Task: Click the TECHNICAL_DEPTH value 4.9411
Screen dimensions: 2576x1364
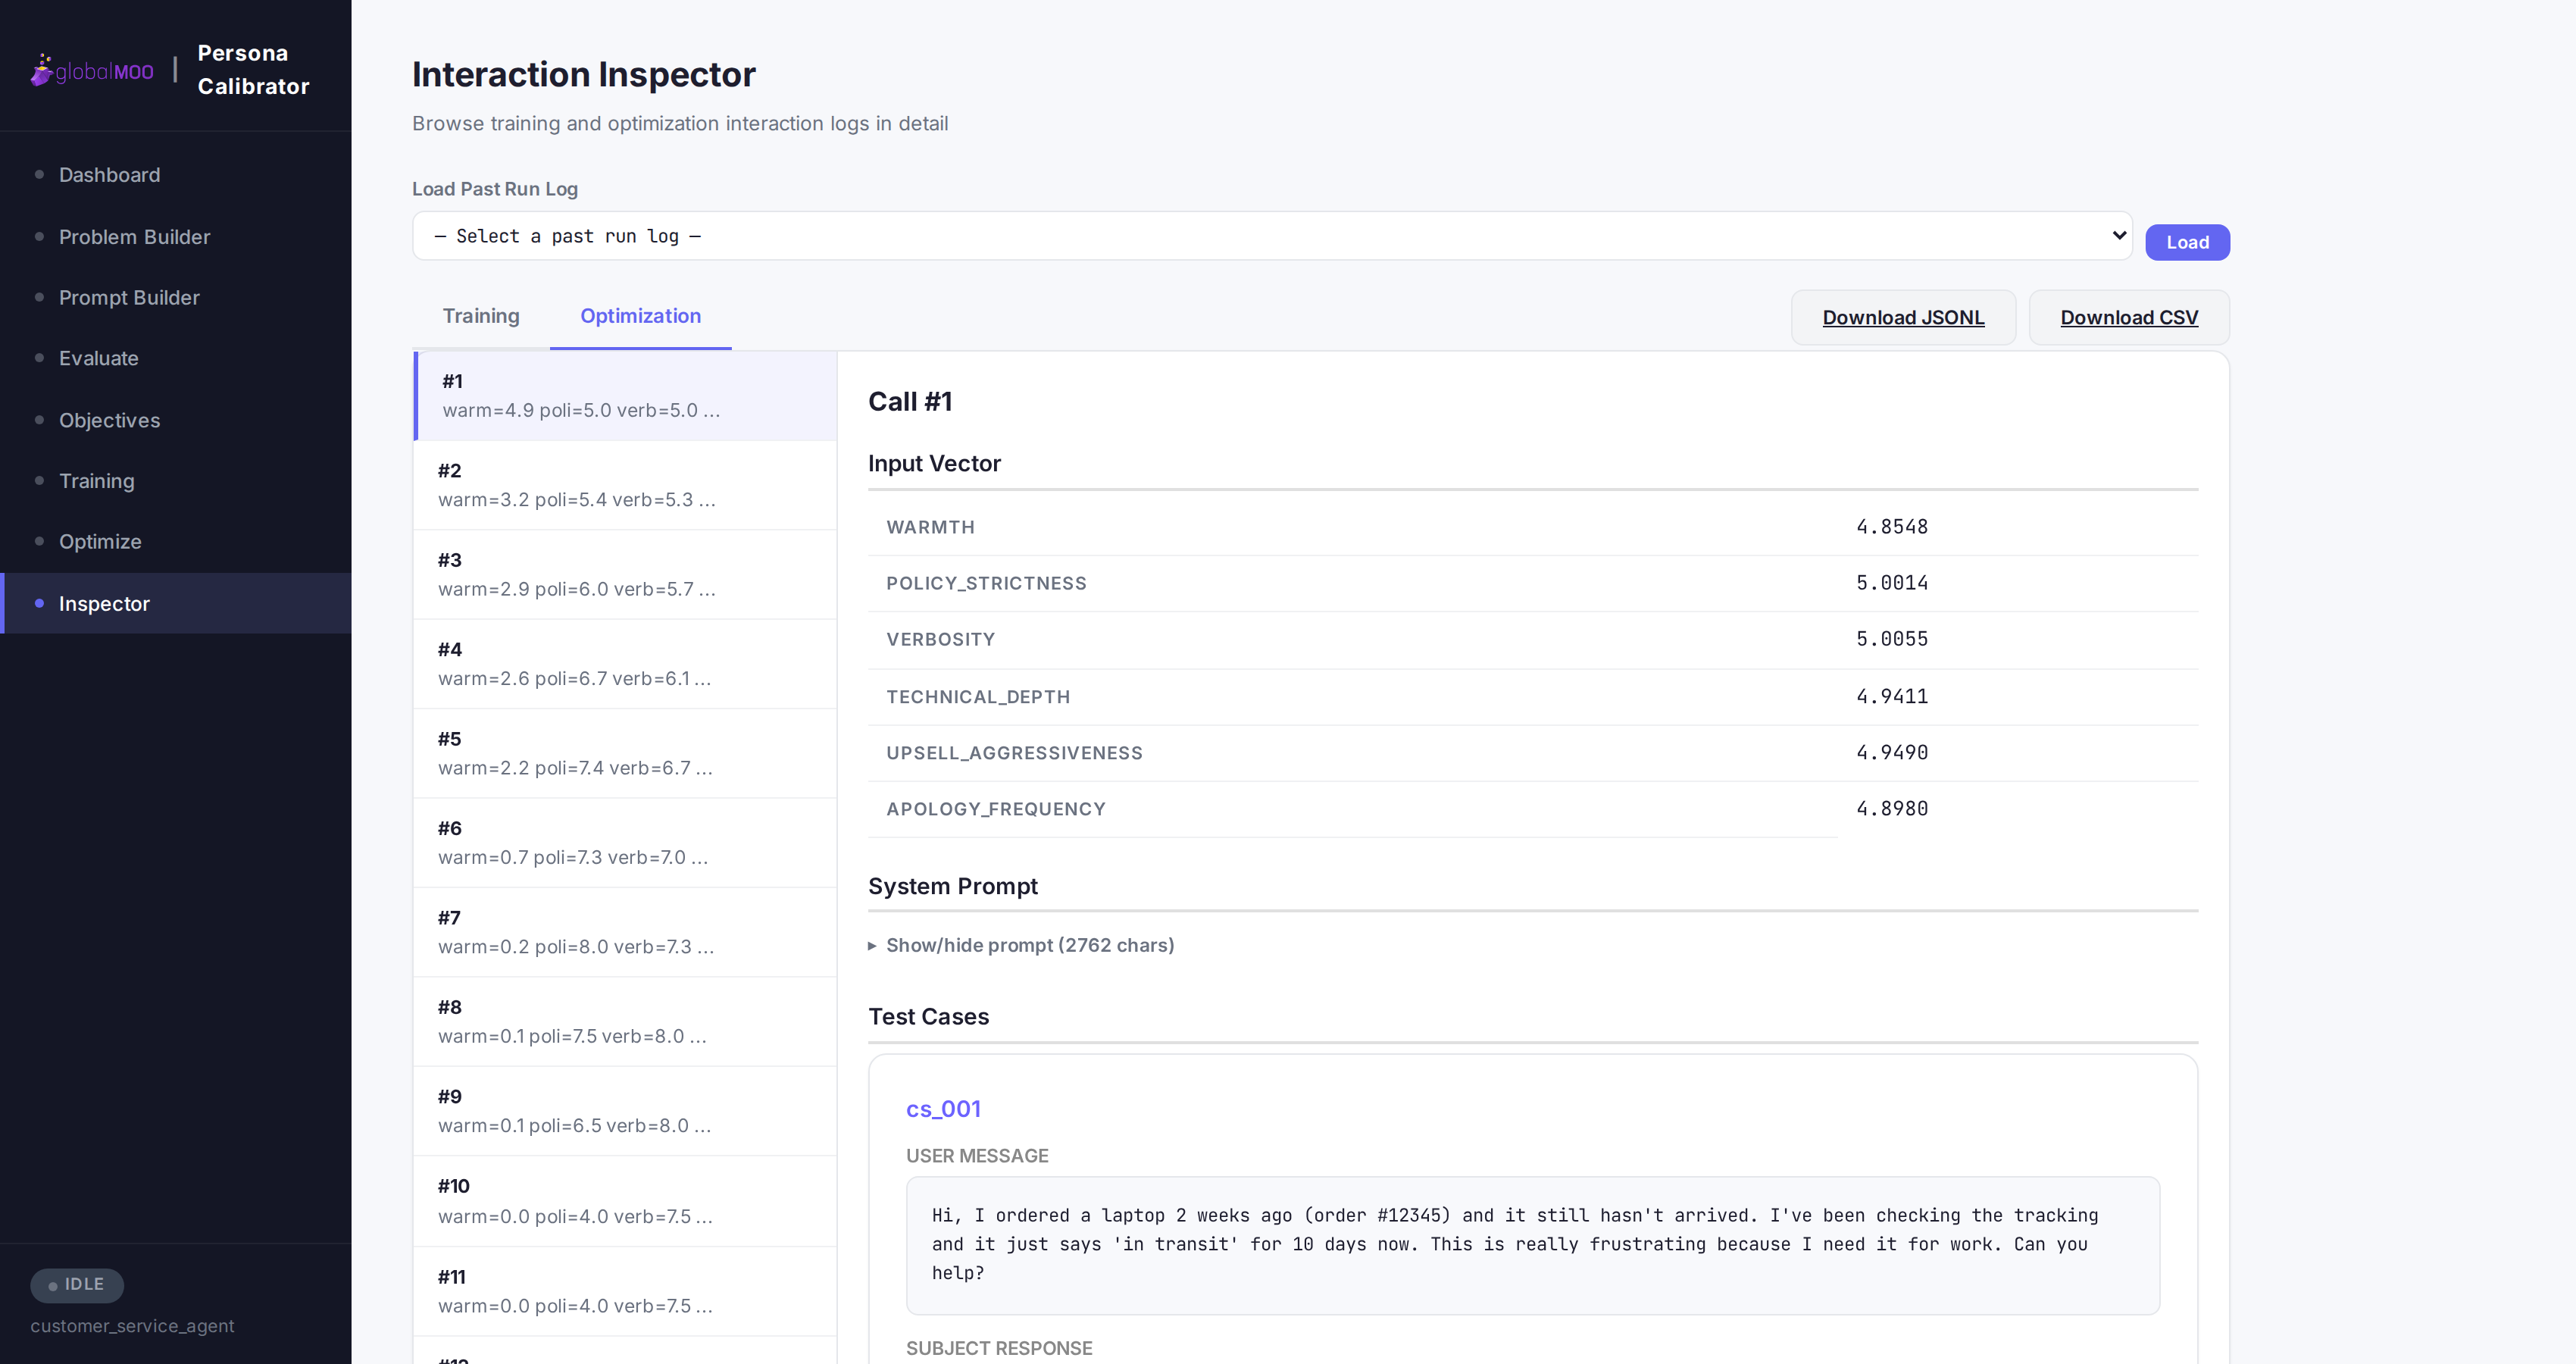Action: [1892, 696]
